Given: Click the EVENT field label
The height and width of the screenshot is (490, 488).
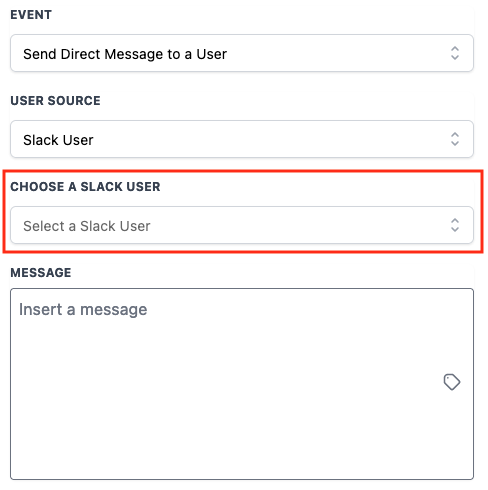Looking at the screenshot, I should coord(31,15).
